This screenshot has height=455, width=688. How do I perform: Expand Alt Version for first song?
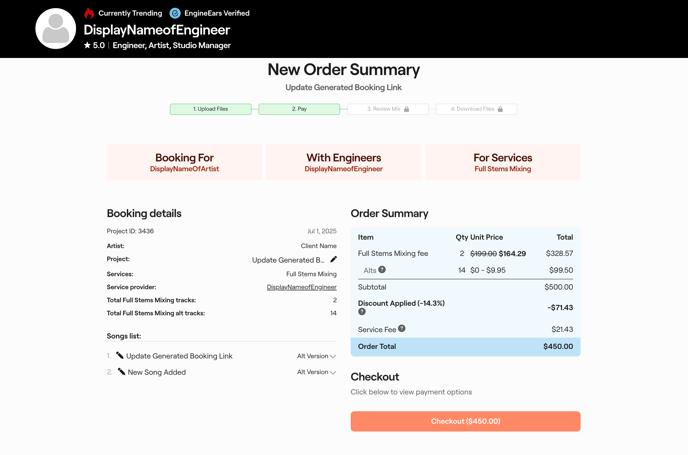[316, 356]
